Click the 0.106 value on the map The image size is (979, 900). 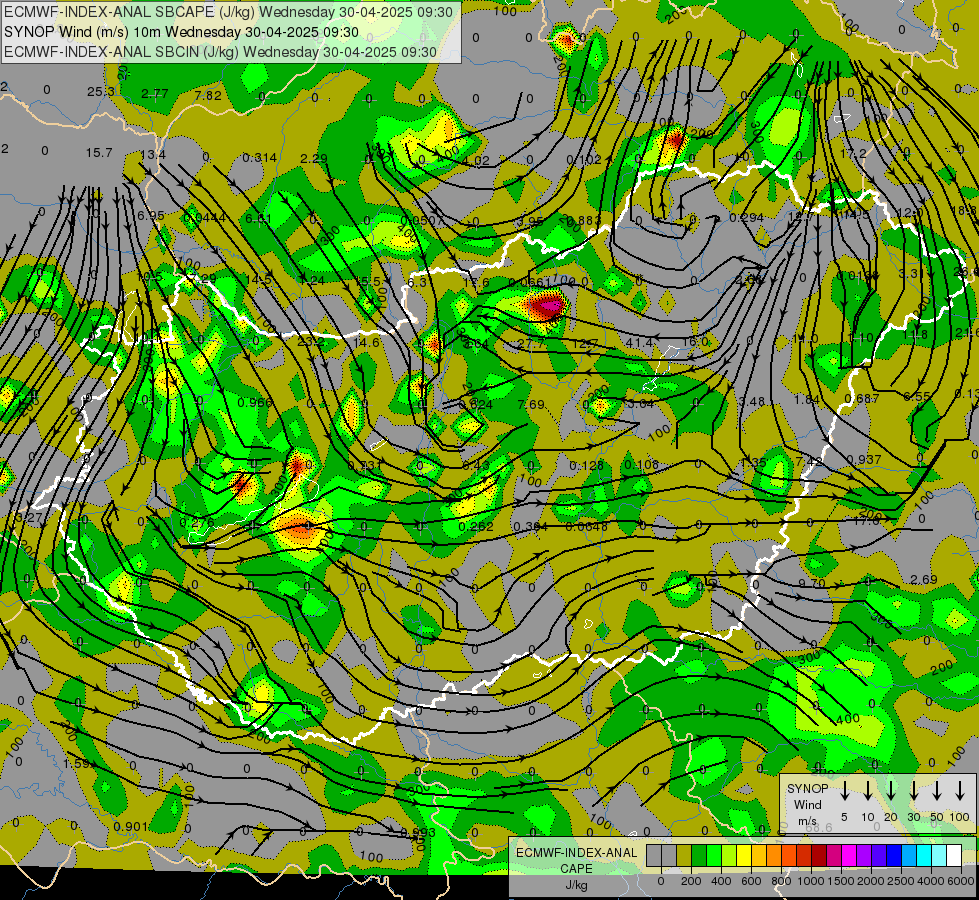[641, 464]
